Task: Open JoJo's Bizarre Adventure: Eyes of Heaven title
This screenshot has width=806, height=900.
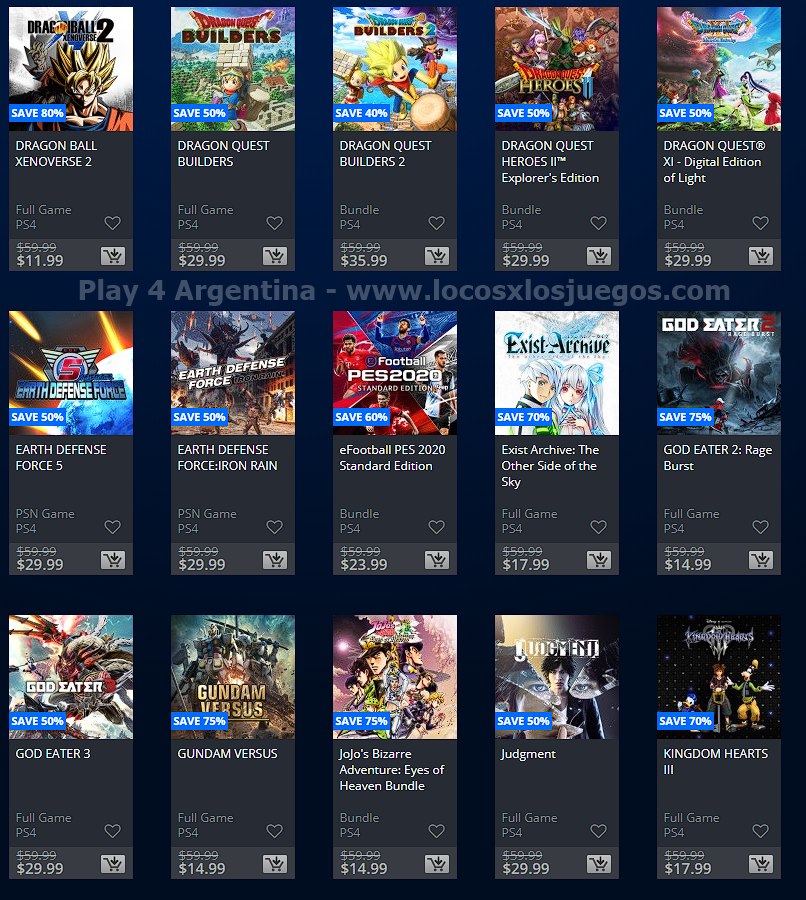Action: click(x=392, y=770)
